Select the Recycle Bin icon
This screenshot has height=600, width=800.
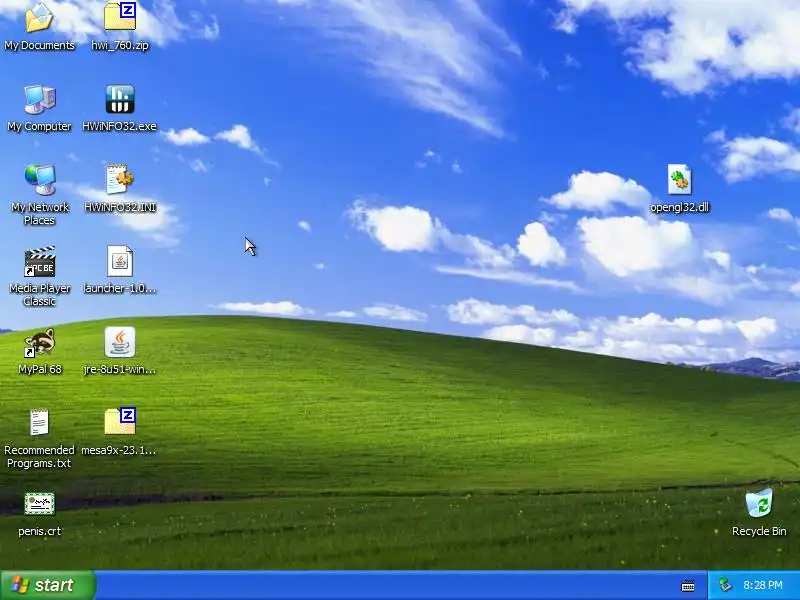coord(759,504)
